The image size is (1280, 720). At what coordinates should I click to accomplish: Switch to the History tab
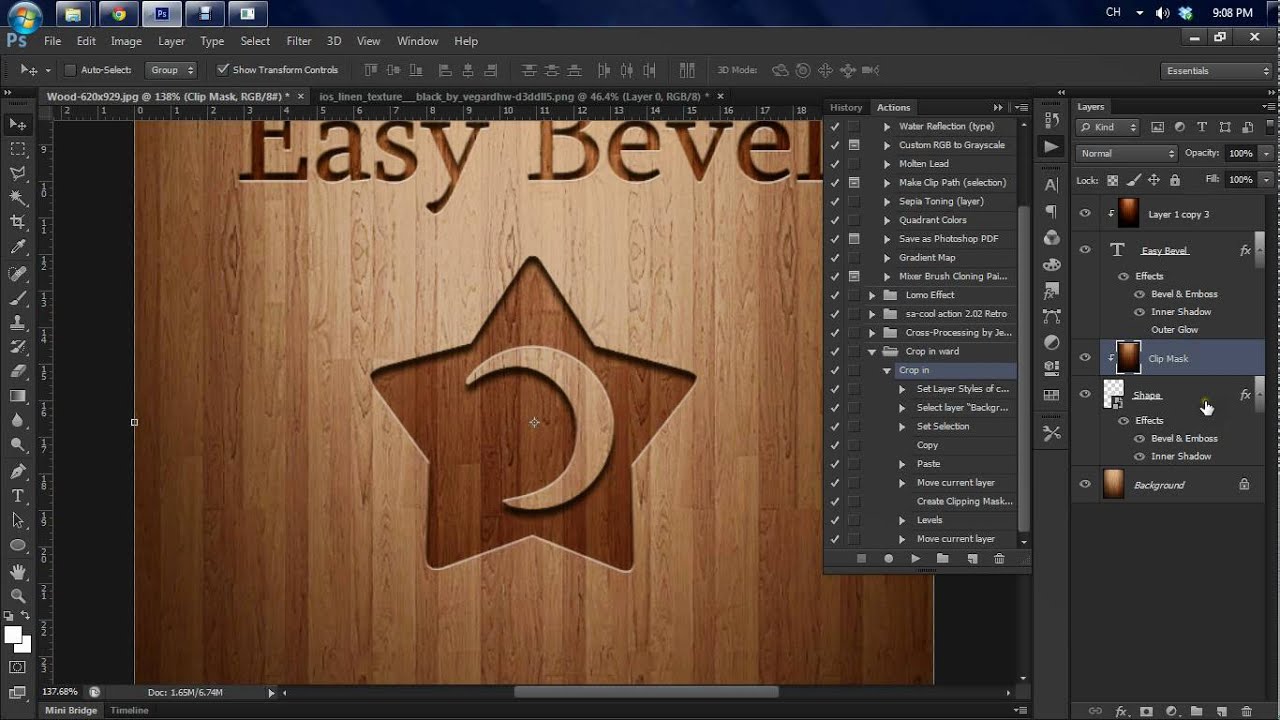[x=846, y=107]
